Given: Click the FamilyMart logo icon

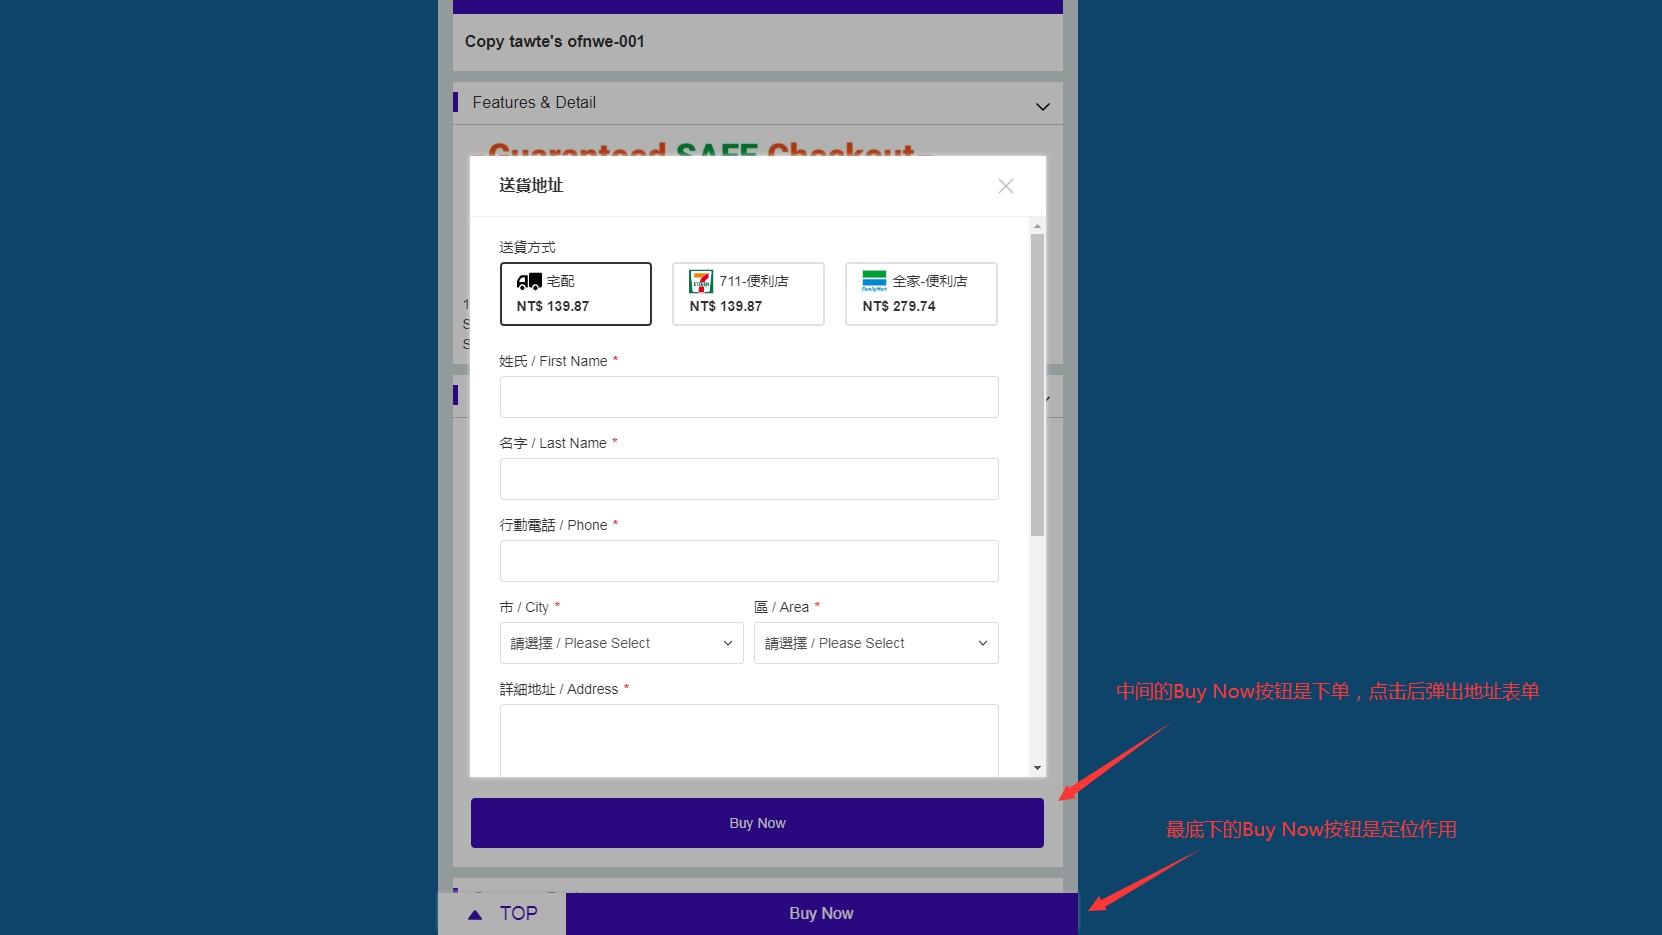Looking at the screenshot, I should 874,281.
